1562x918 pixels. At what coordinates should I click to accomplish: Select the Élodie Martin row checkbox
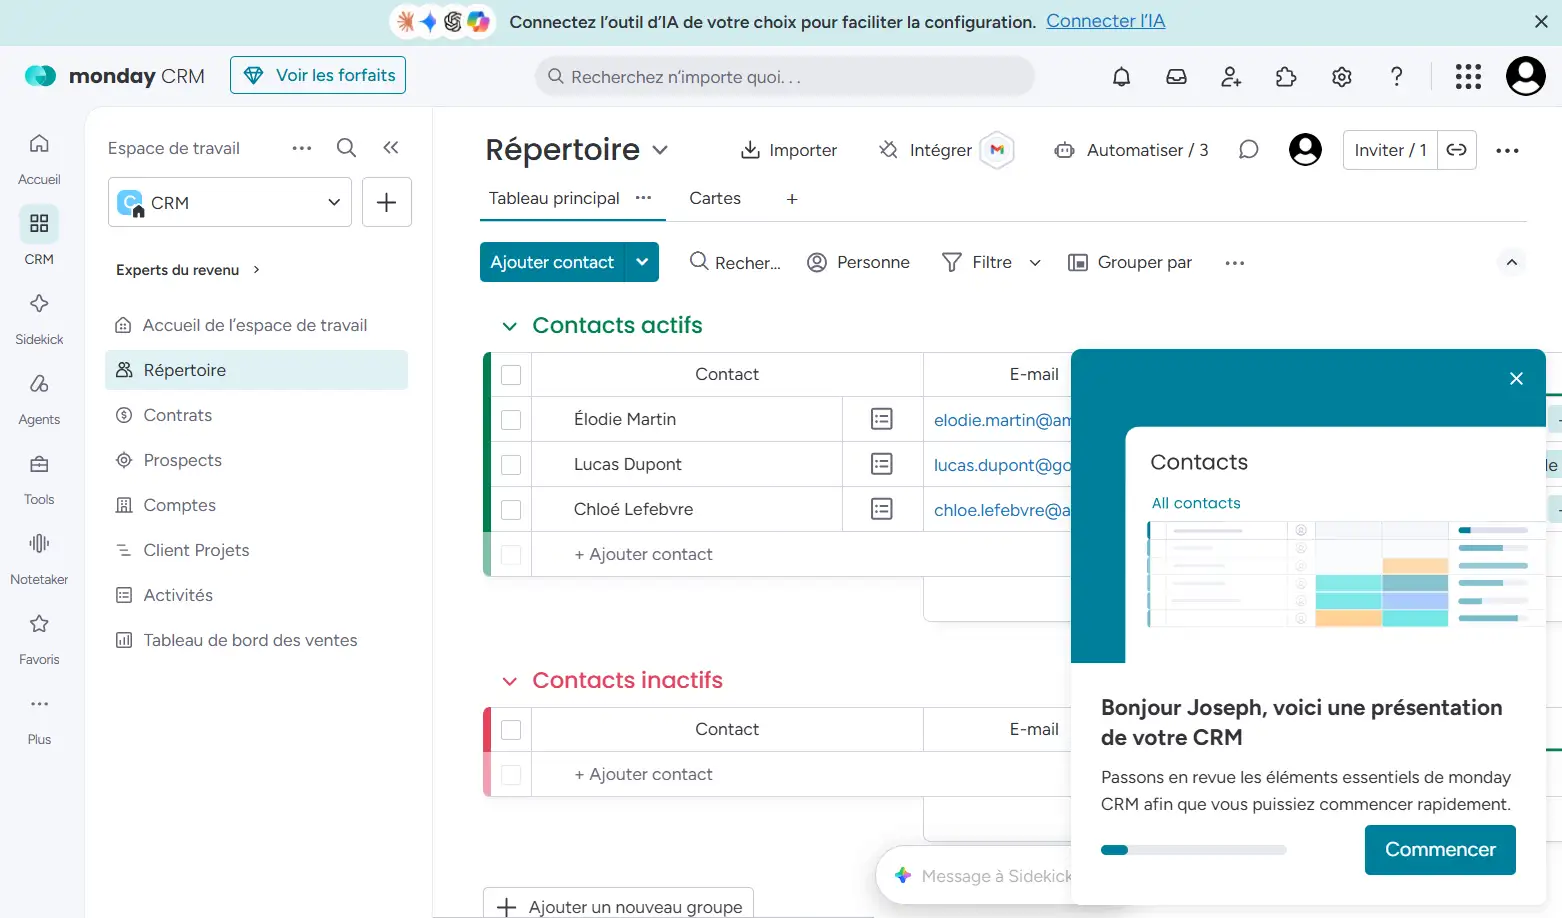tap(511, 420)
